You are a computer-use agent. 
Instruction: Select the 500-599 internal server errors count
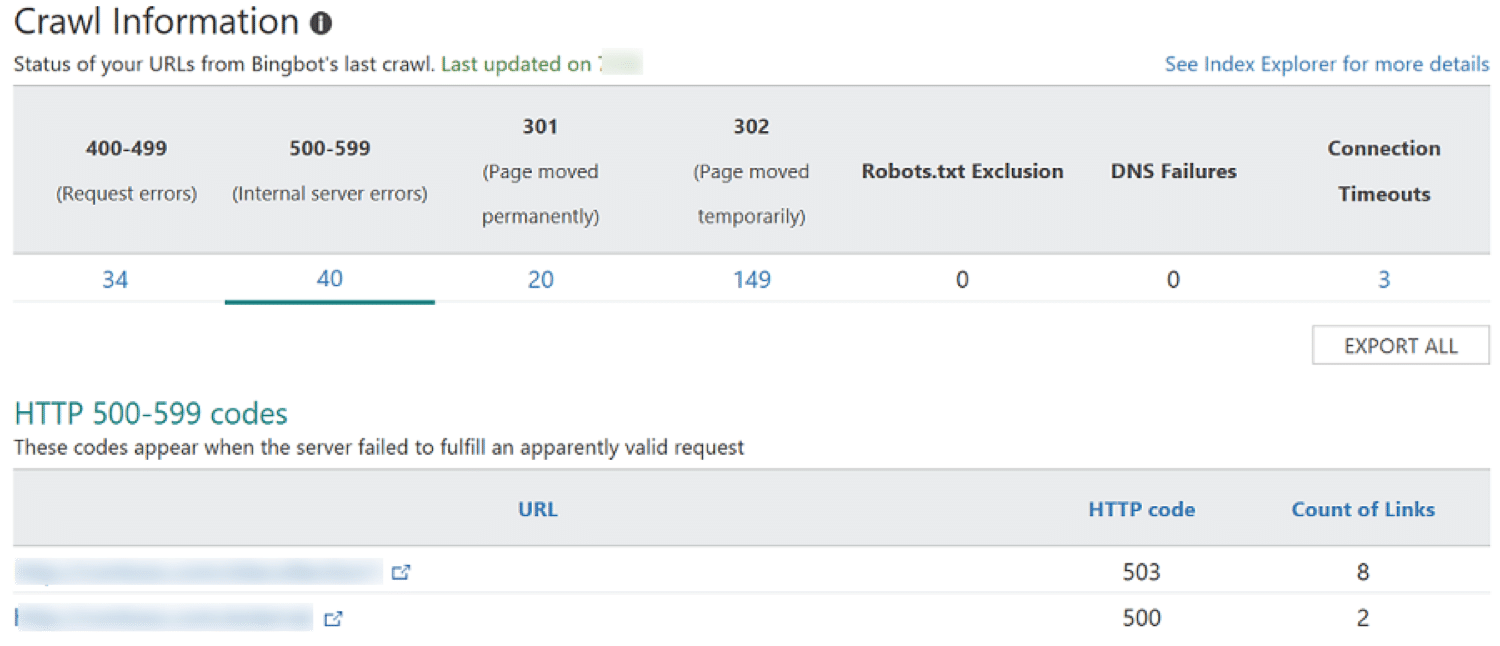click(x=330, y=279)
